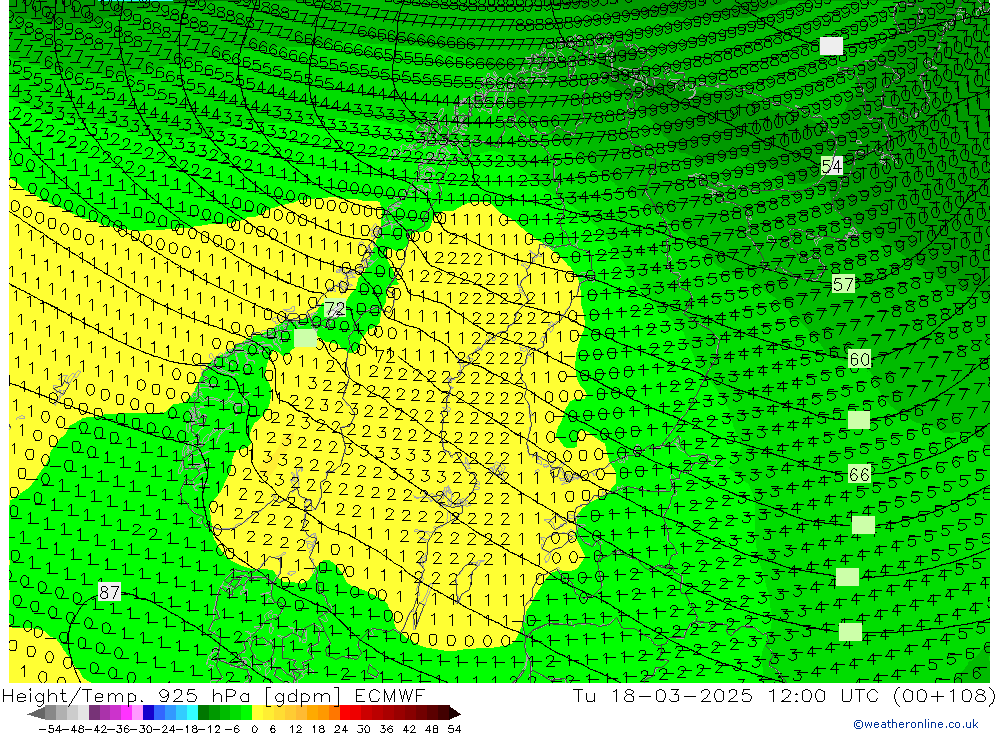Click the 48 value on the temperature scale
1000x733 pixels.
[431, 729]
